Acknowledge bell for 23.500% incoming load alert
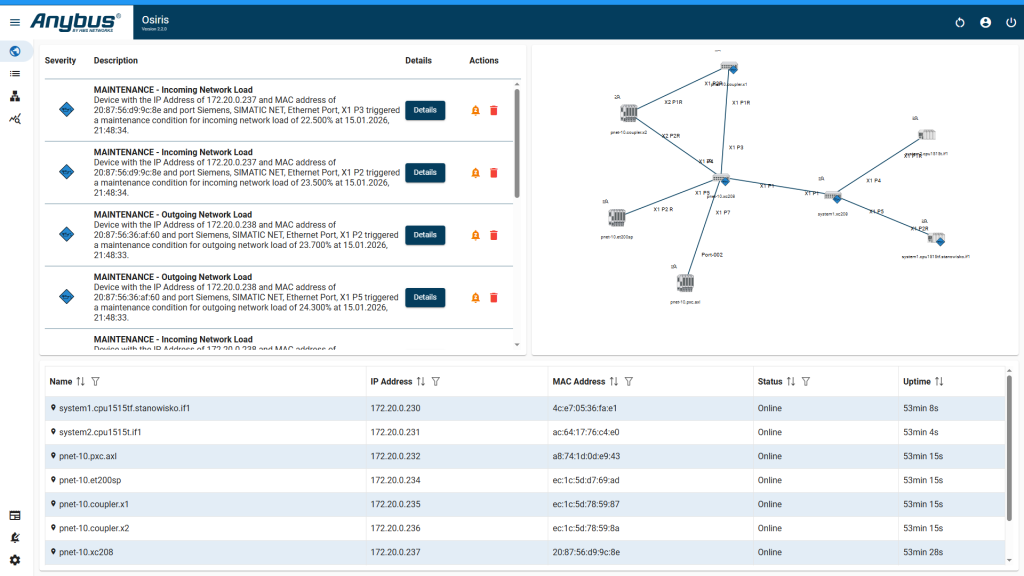 point(475,172)
